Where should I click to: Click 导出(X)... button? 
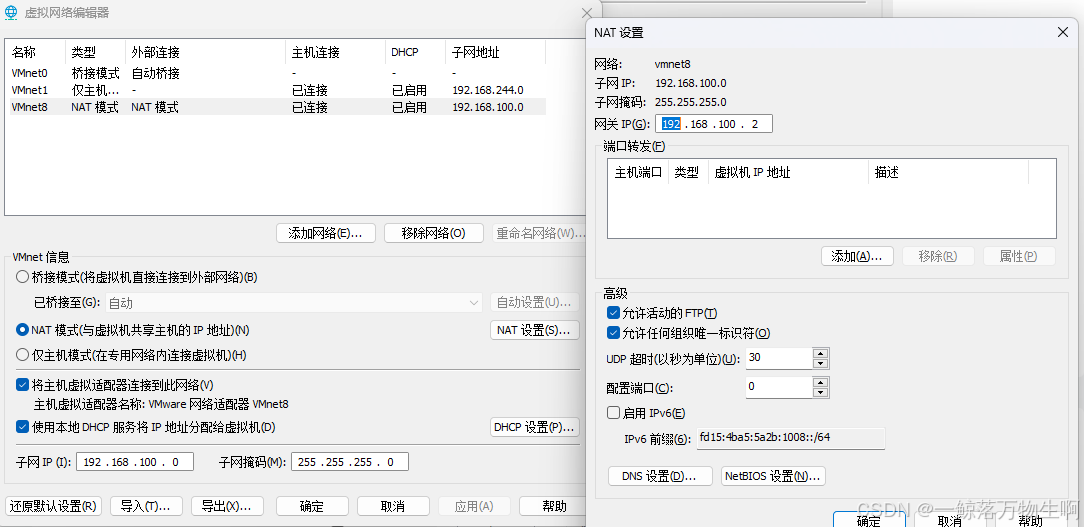227,506
